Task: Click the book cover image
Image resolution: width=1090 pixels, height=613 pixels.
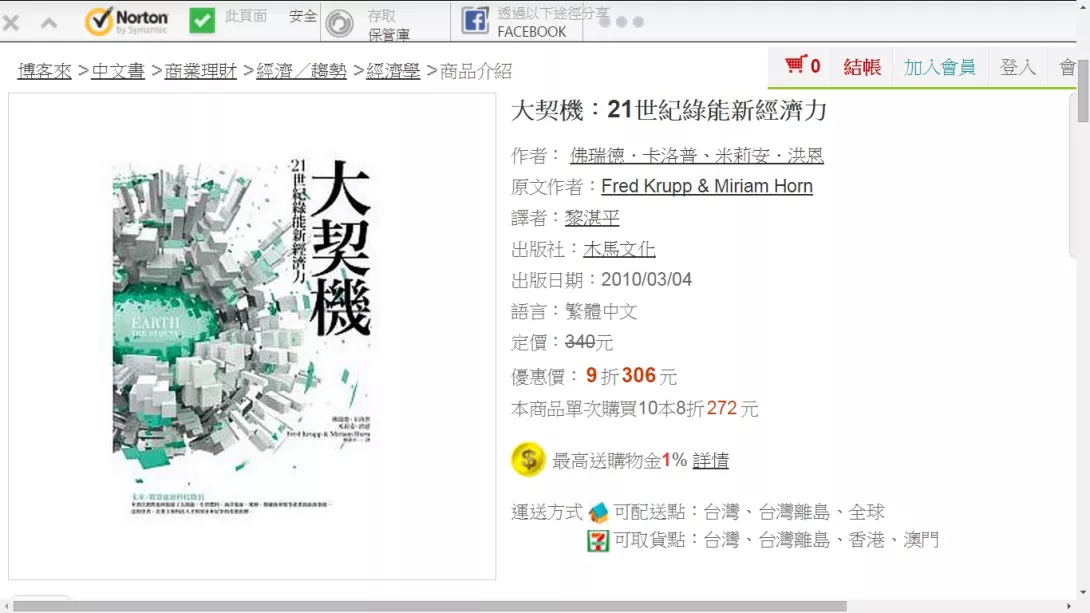Action: (x=243, y=336)
